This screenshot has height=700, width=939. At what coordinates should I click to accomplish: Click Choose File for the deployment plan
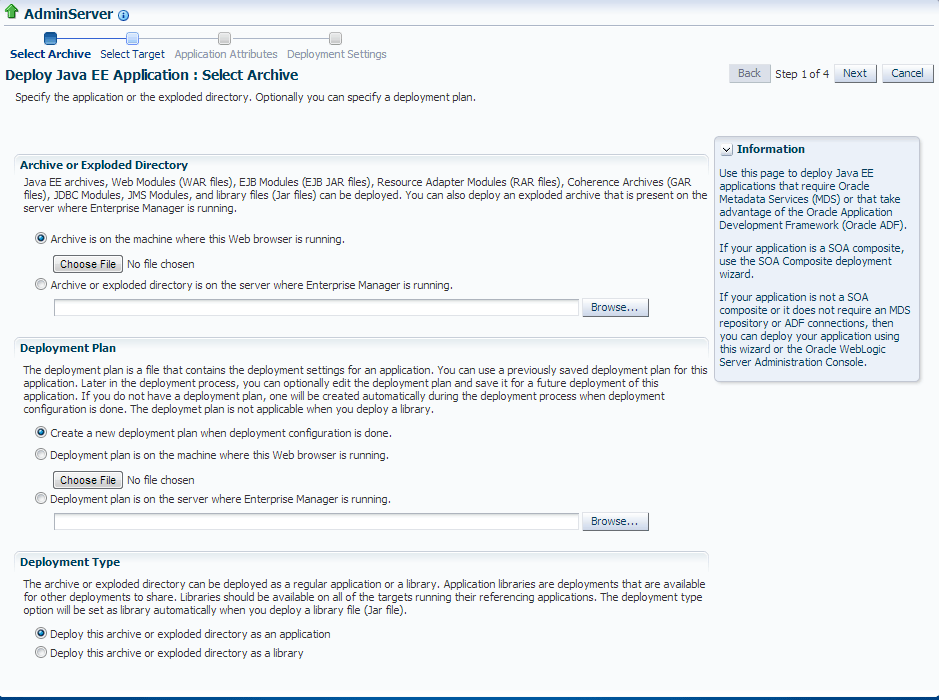[x=88, y=480]
